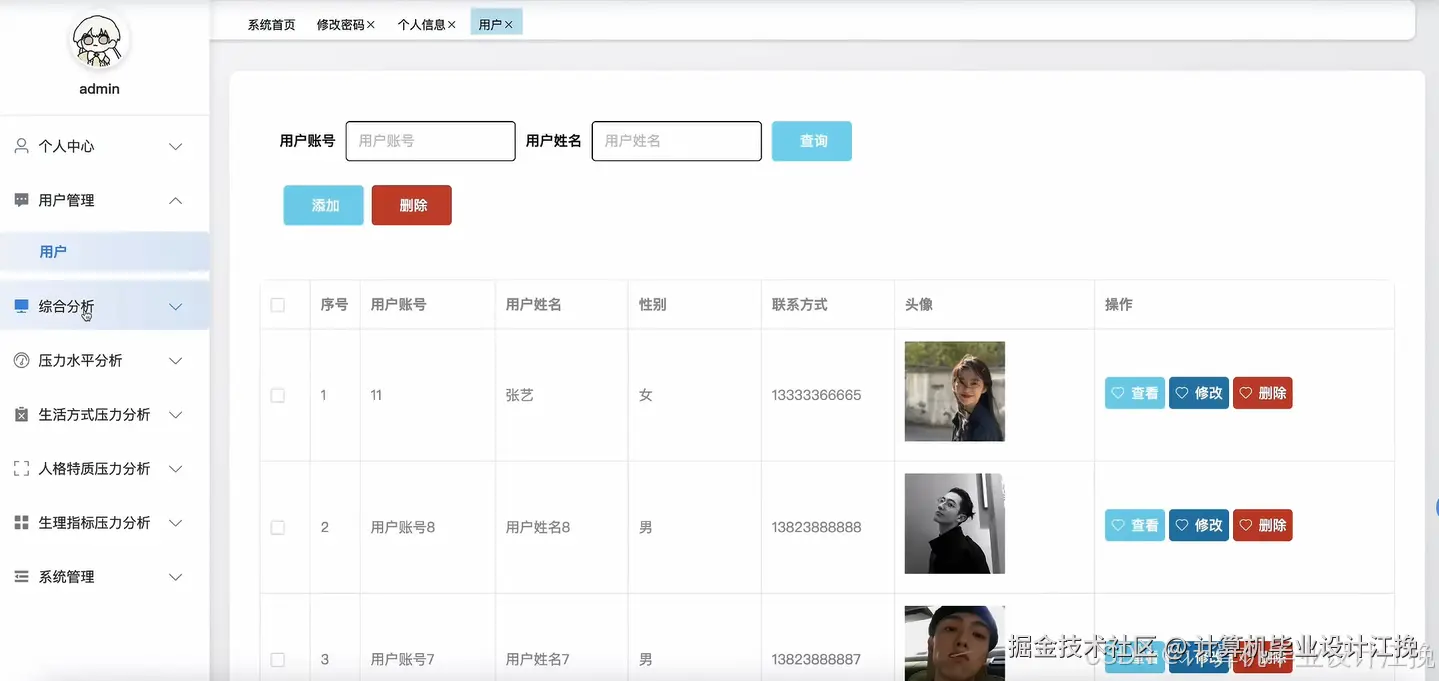
Task: Open the 系统管理 sidebar menu
Action: click(105, 577)
